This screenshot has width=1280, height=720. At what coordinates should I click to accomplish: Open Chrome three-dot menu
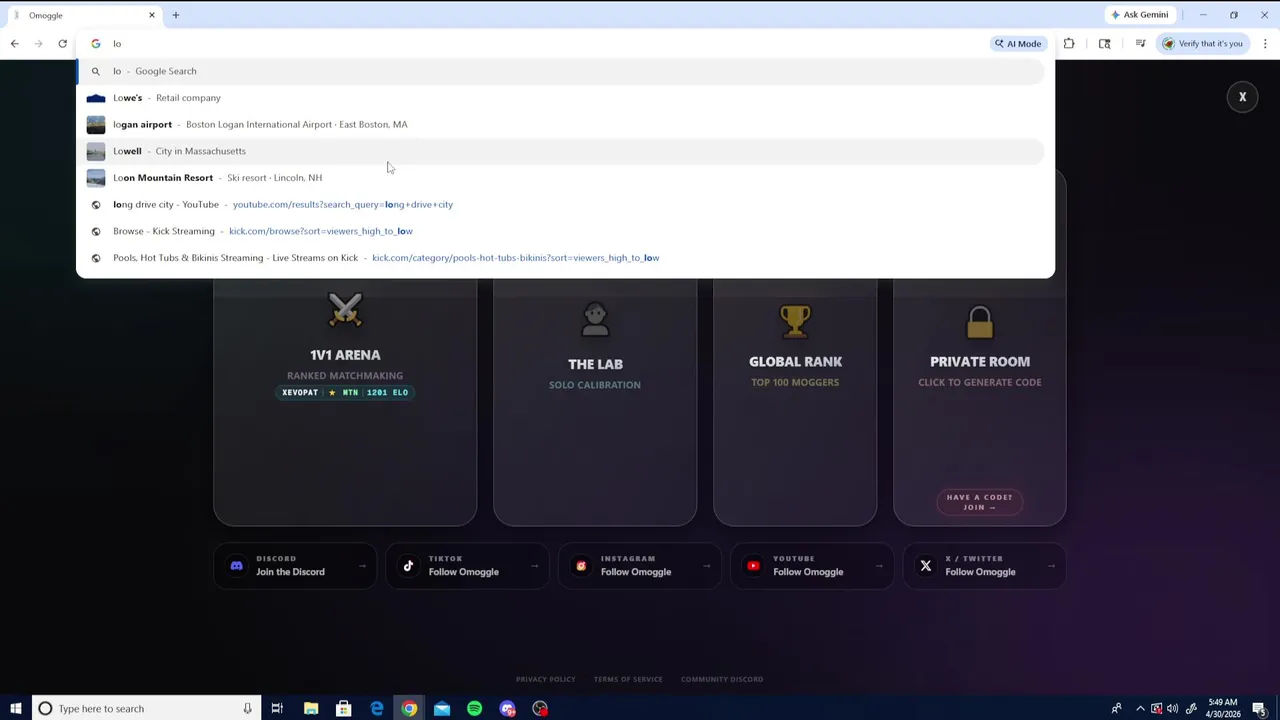pyautogui.click(x=1265, y=43)
